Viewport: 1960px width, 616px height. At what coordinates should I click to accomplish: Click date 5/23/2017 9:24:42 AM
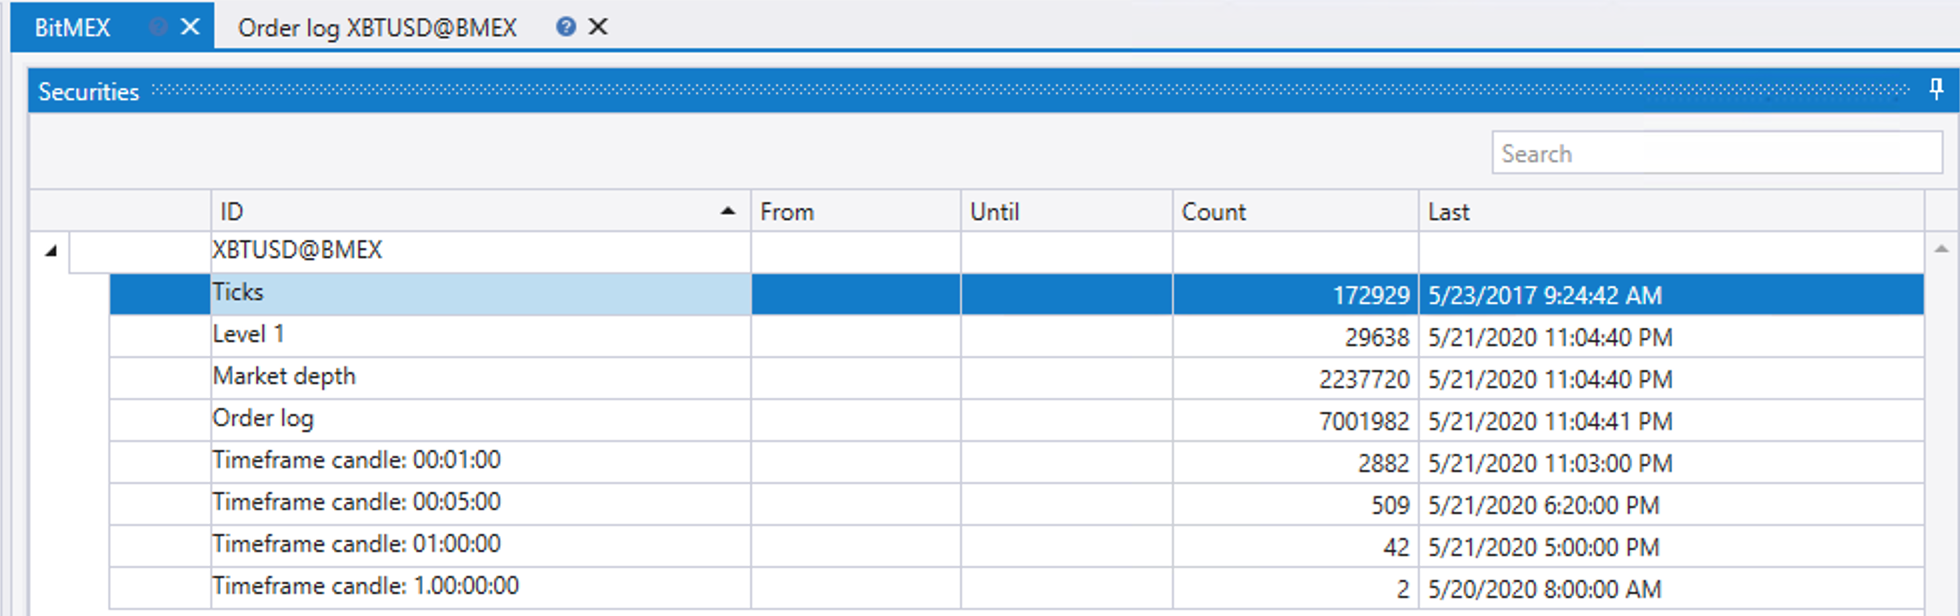pyautogui.click(x=1545, y=295)
